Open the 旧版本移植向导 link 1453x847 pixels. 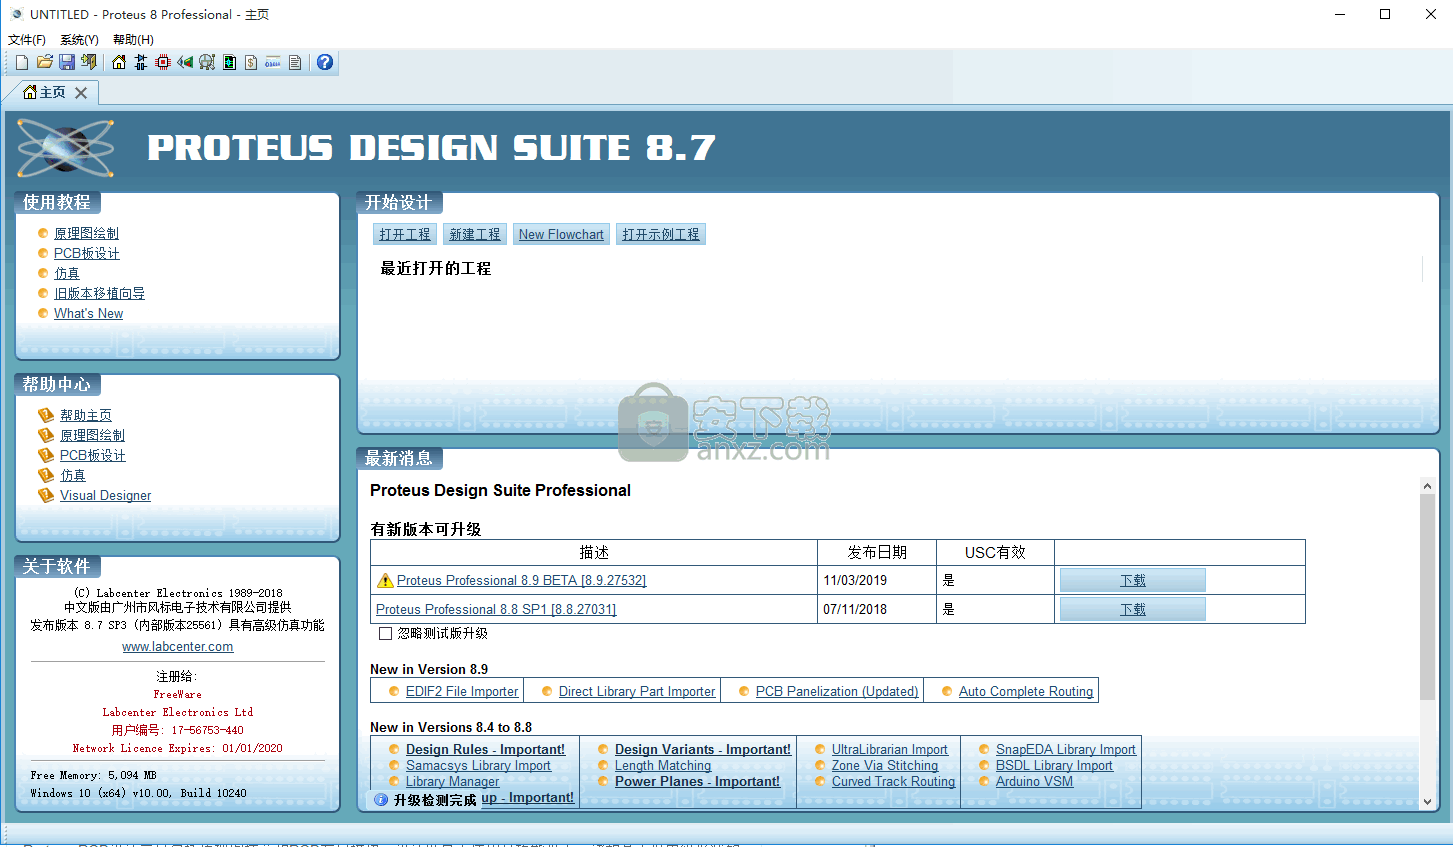99,293
